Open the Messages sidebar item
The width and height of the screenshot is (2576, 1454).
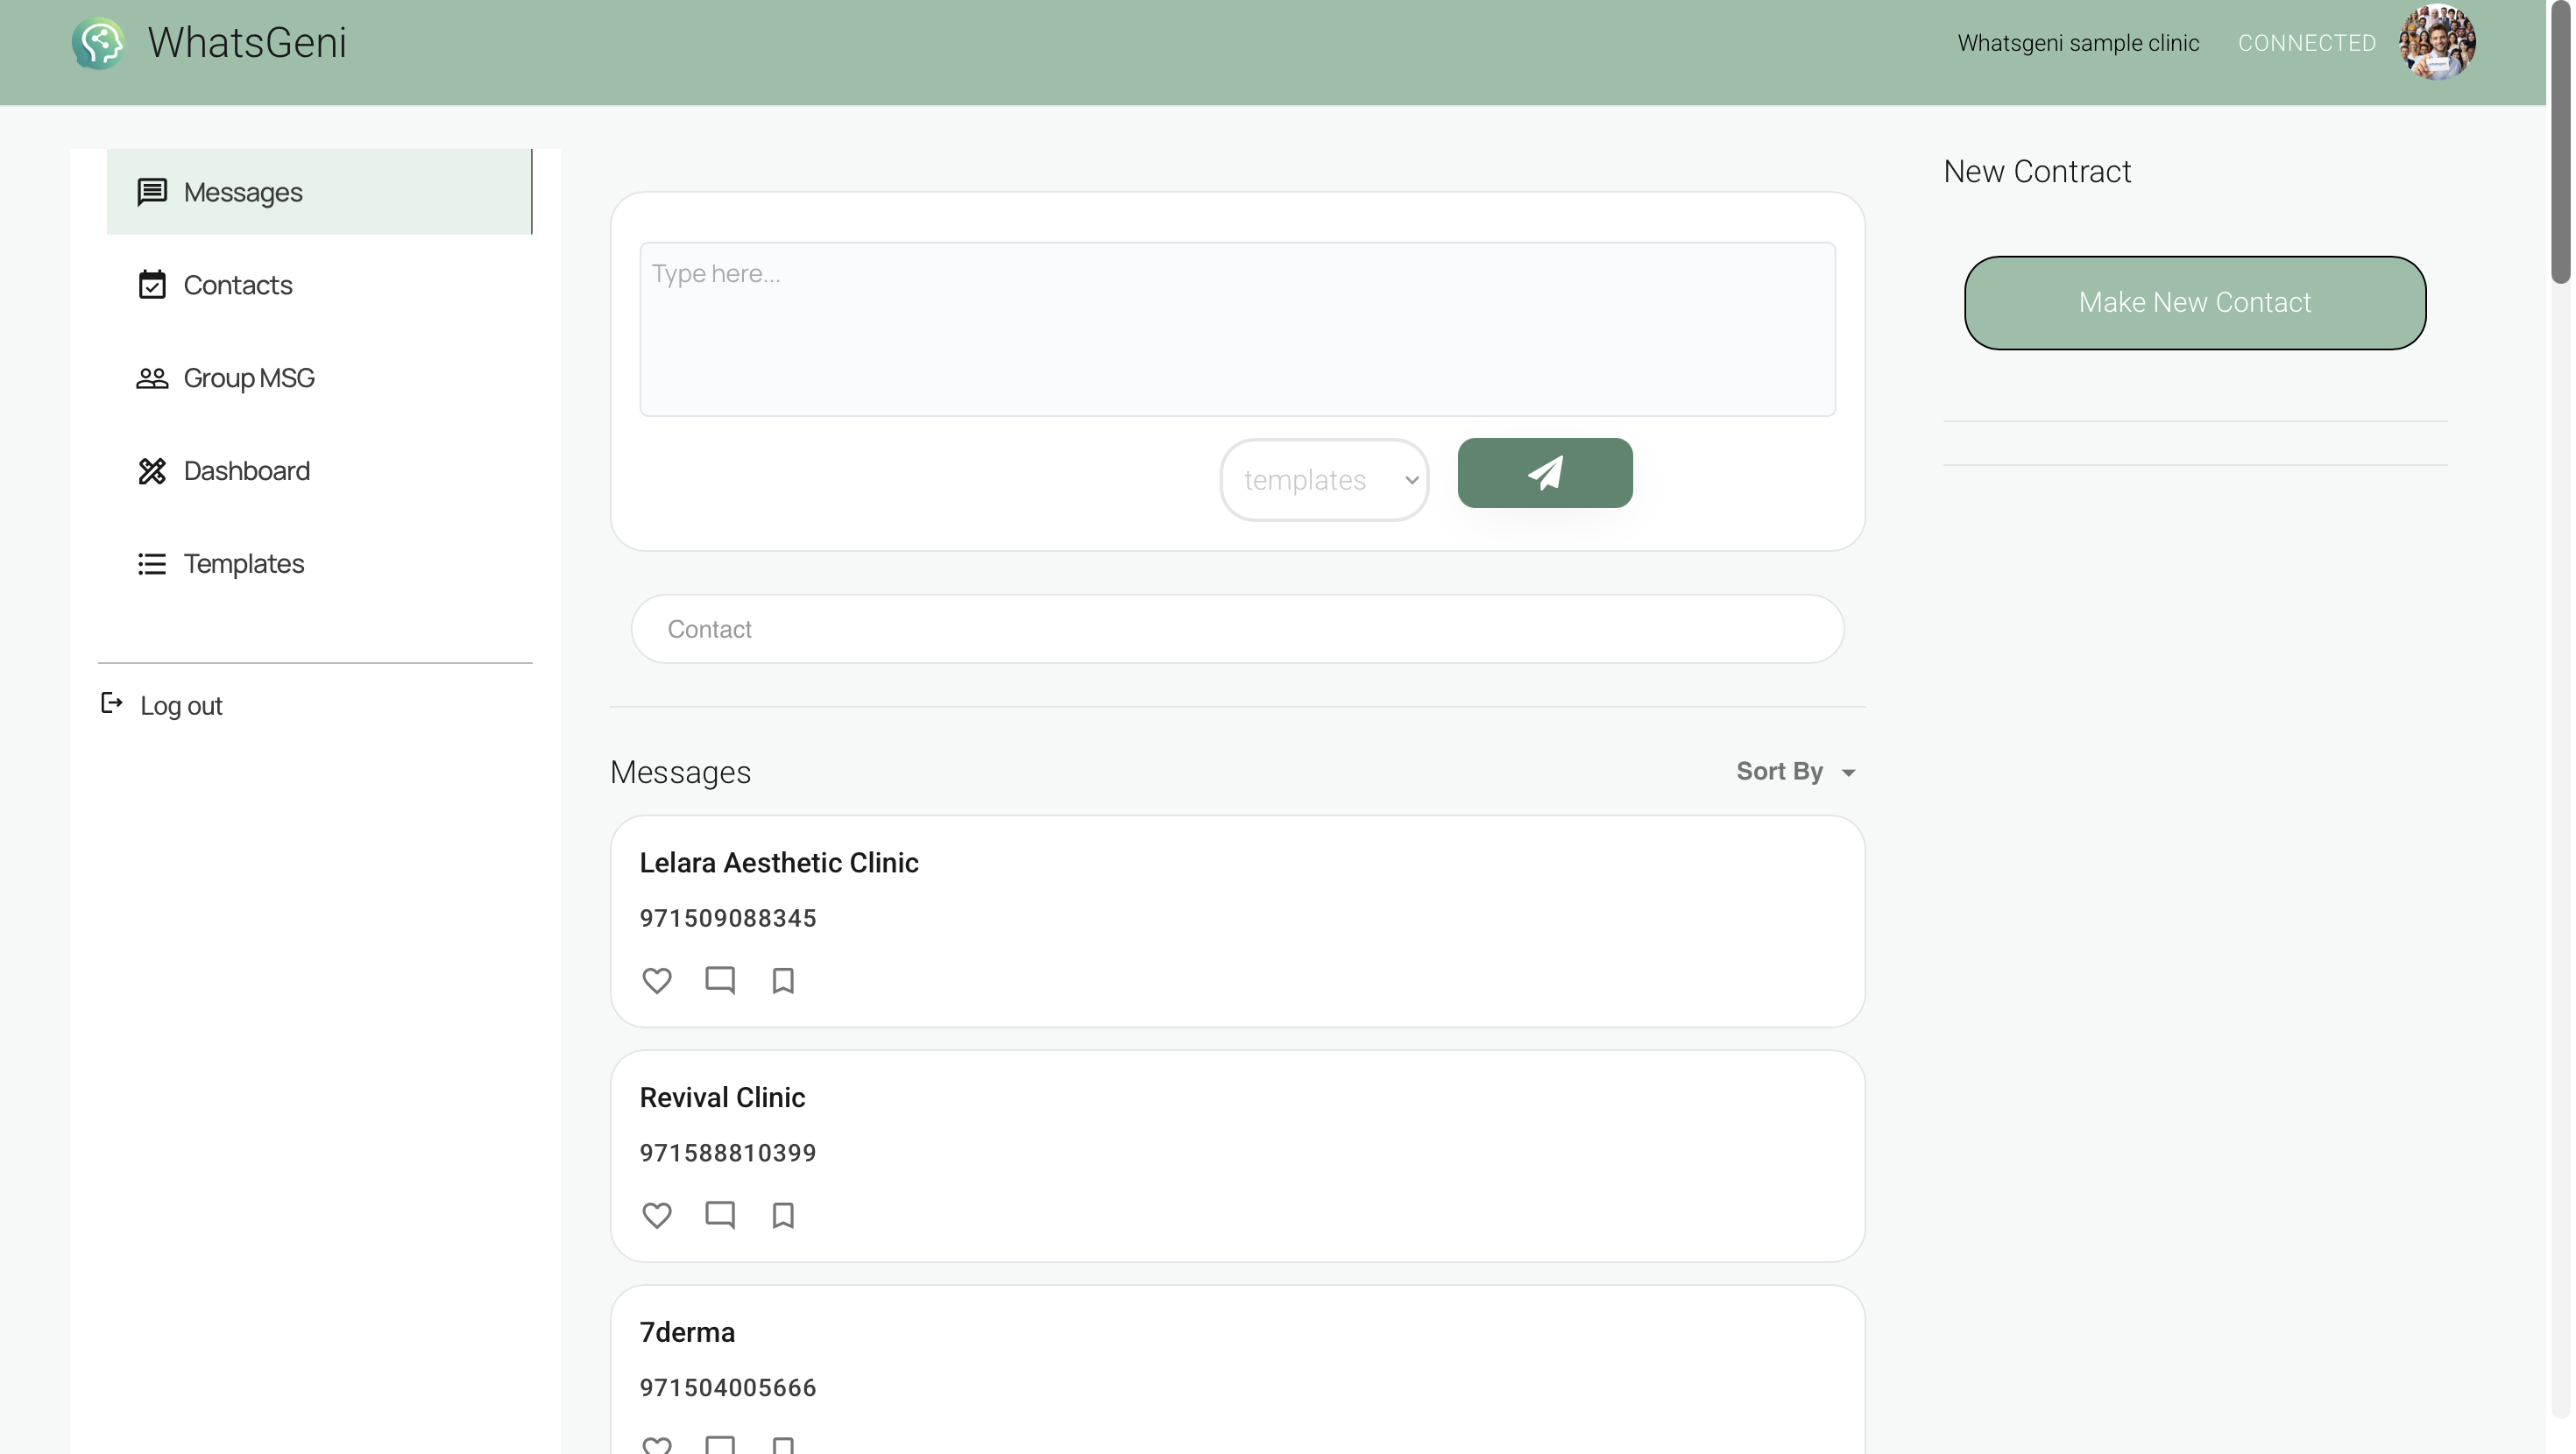[319, 192]
